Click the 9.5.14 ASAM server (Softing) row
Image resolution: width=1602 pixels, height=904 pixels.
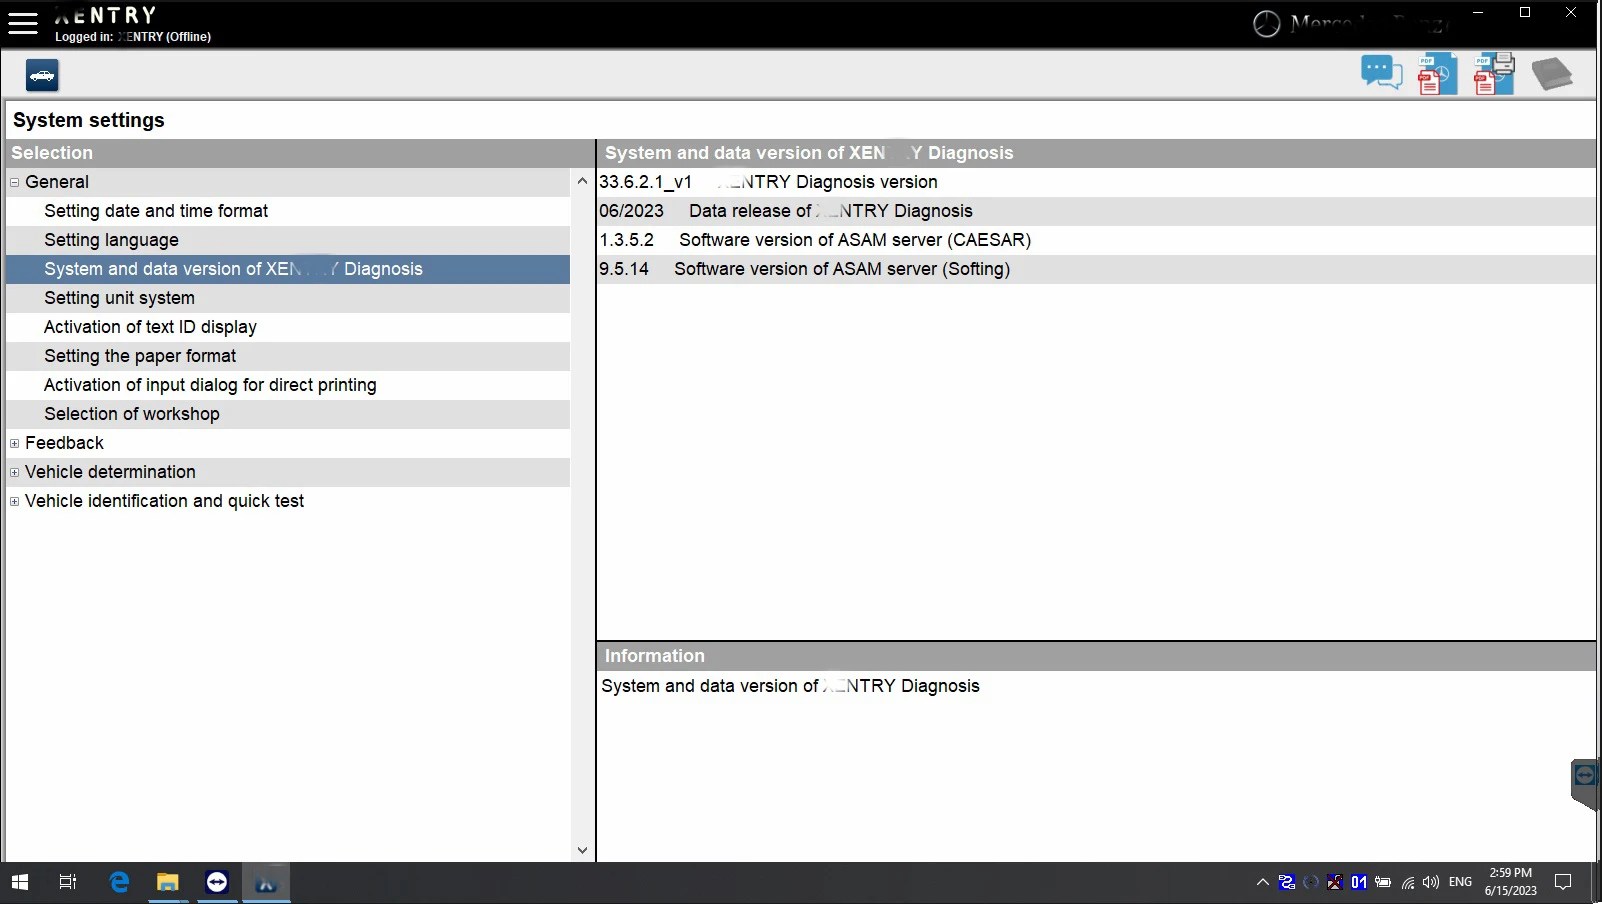click(x=1096, y=269)
